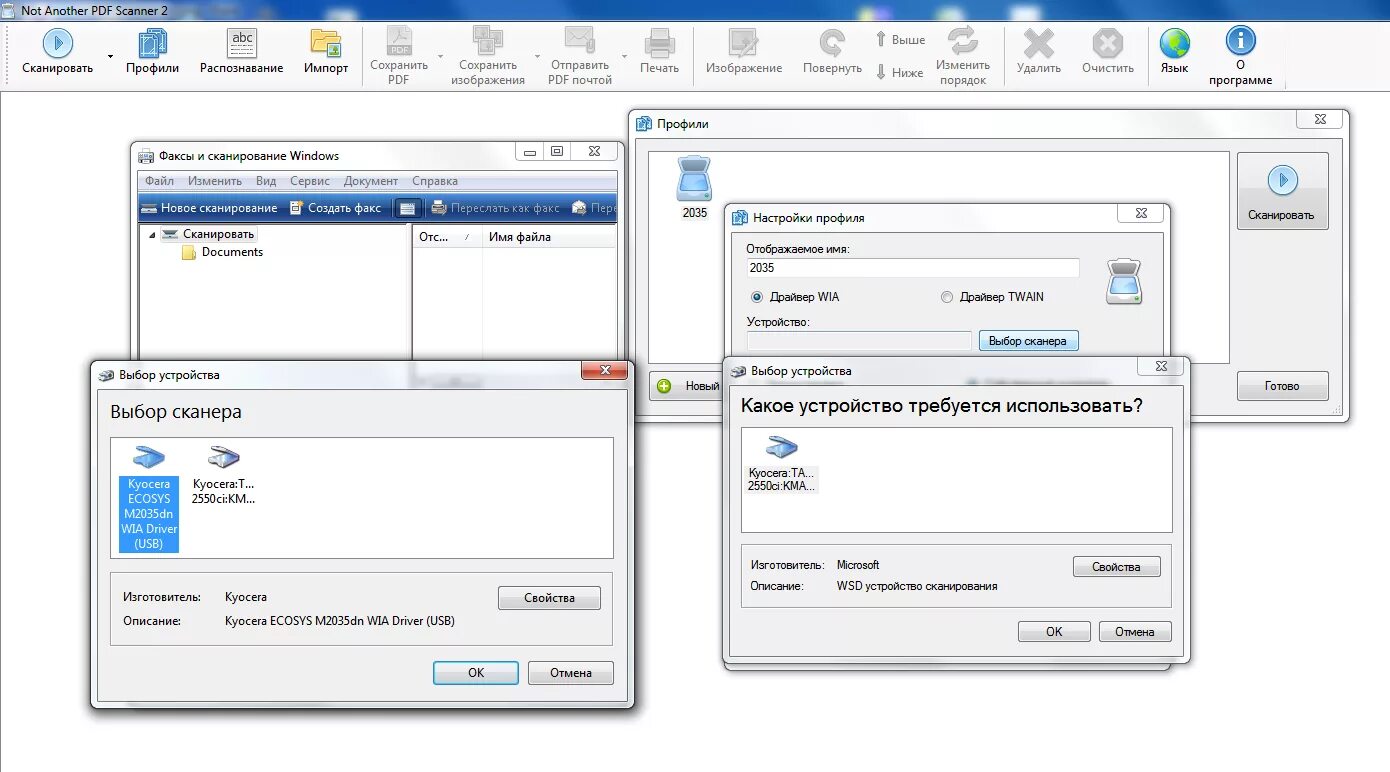Viewport: 1390px width, 772px height.
Task: Expand the Сохранить изображения dropdown arrow
Action: (x=537, y=56)
